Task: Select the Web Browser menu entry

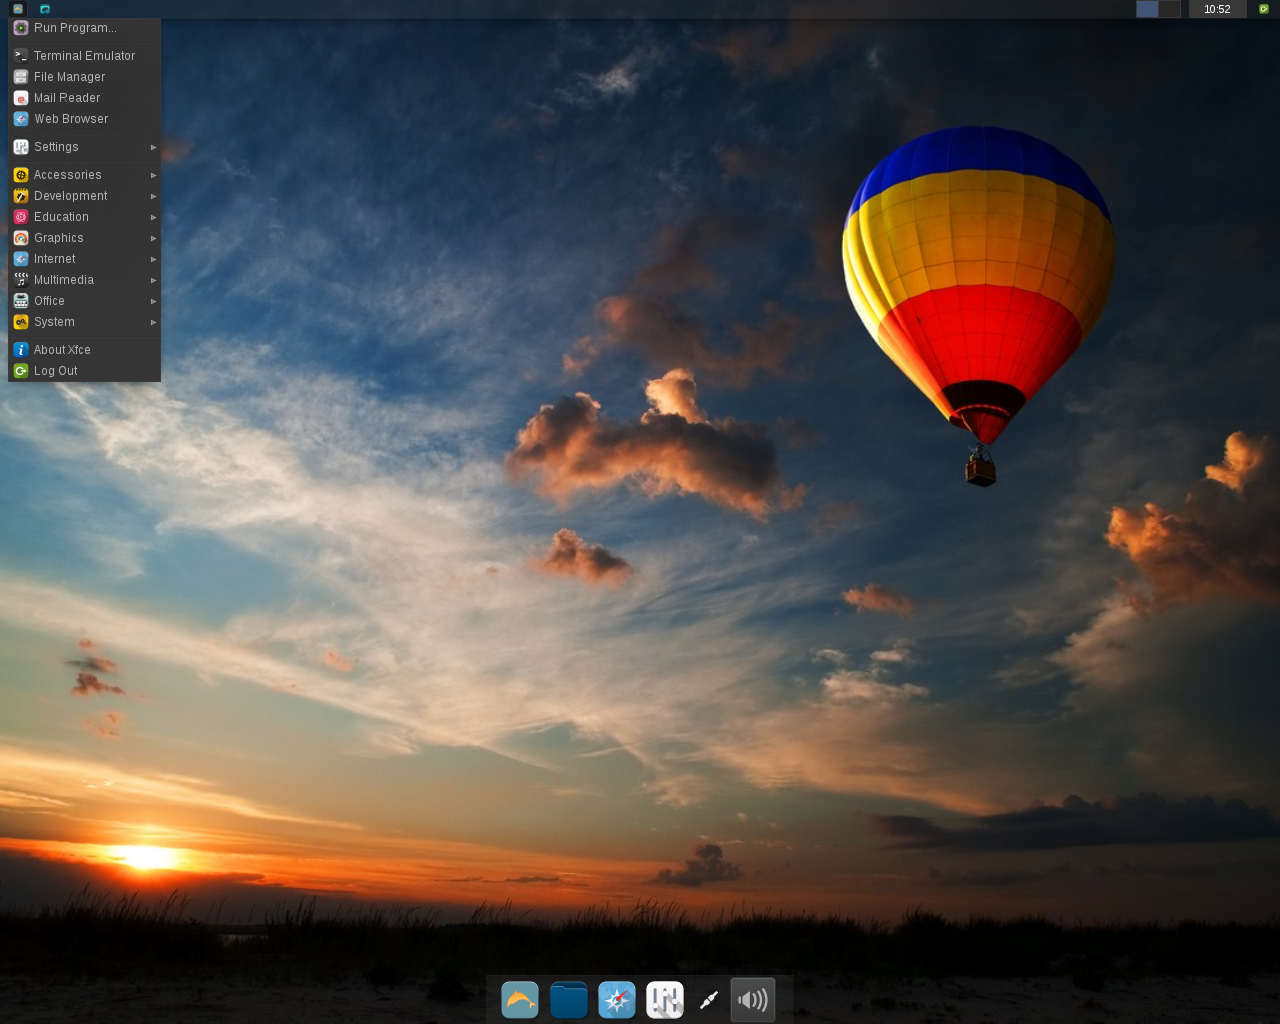Action: [85, 119]
